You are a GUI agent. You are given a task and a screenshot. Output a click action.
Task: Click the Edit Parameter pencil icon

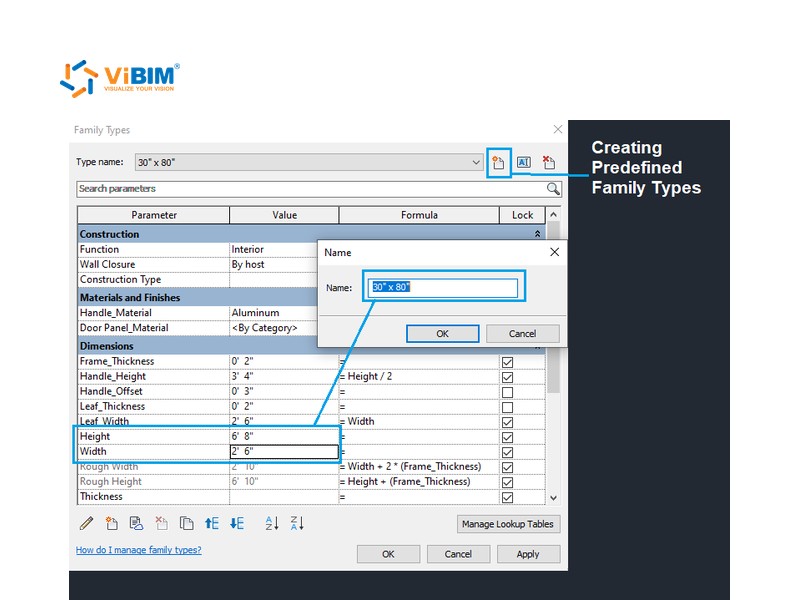click(x=87, y=523)
